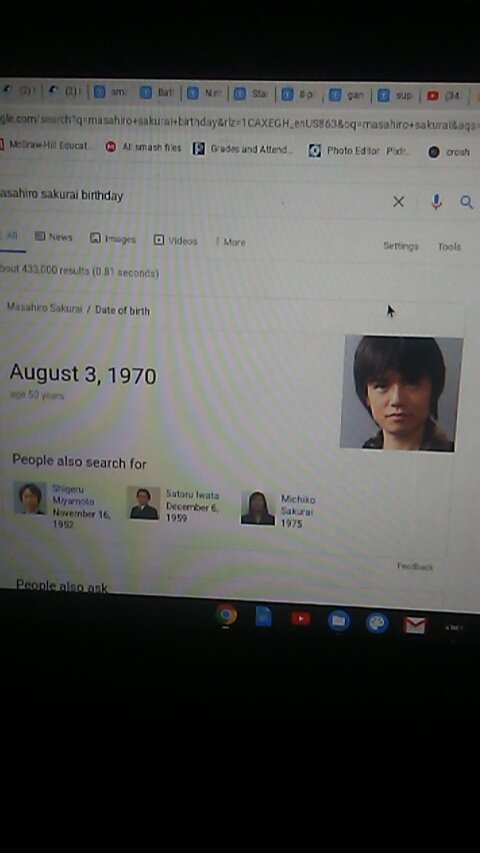Click the magnifying glass search icon
This screenshot has height=853, width=480.
tap(466, 202)
